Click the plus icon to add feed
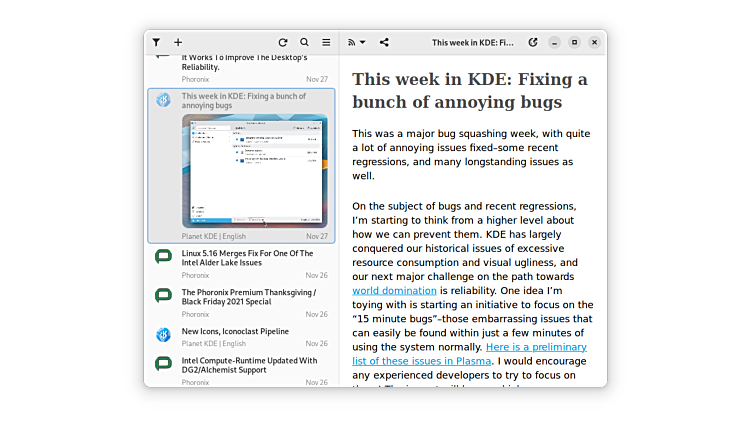The width and height of the screenshot is (752, 423). [x=178, y=43]
